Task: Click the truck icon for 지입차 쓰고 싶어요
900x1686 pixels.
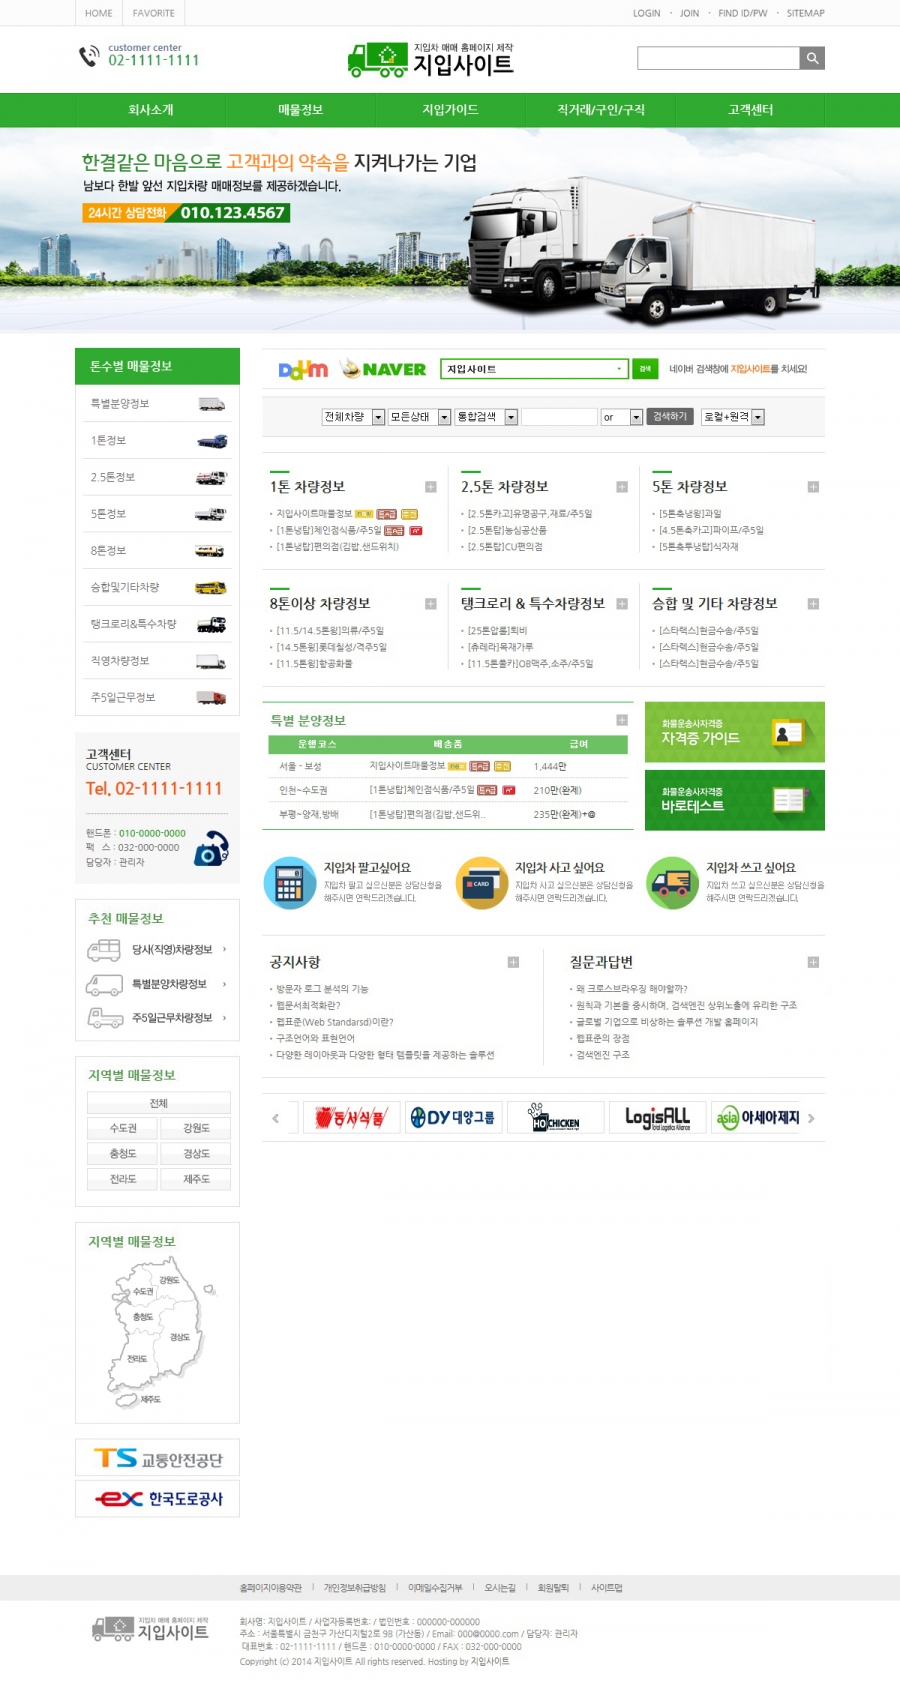Action: click(x=672, y=883)
